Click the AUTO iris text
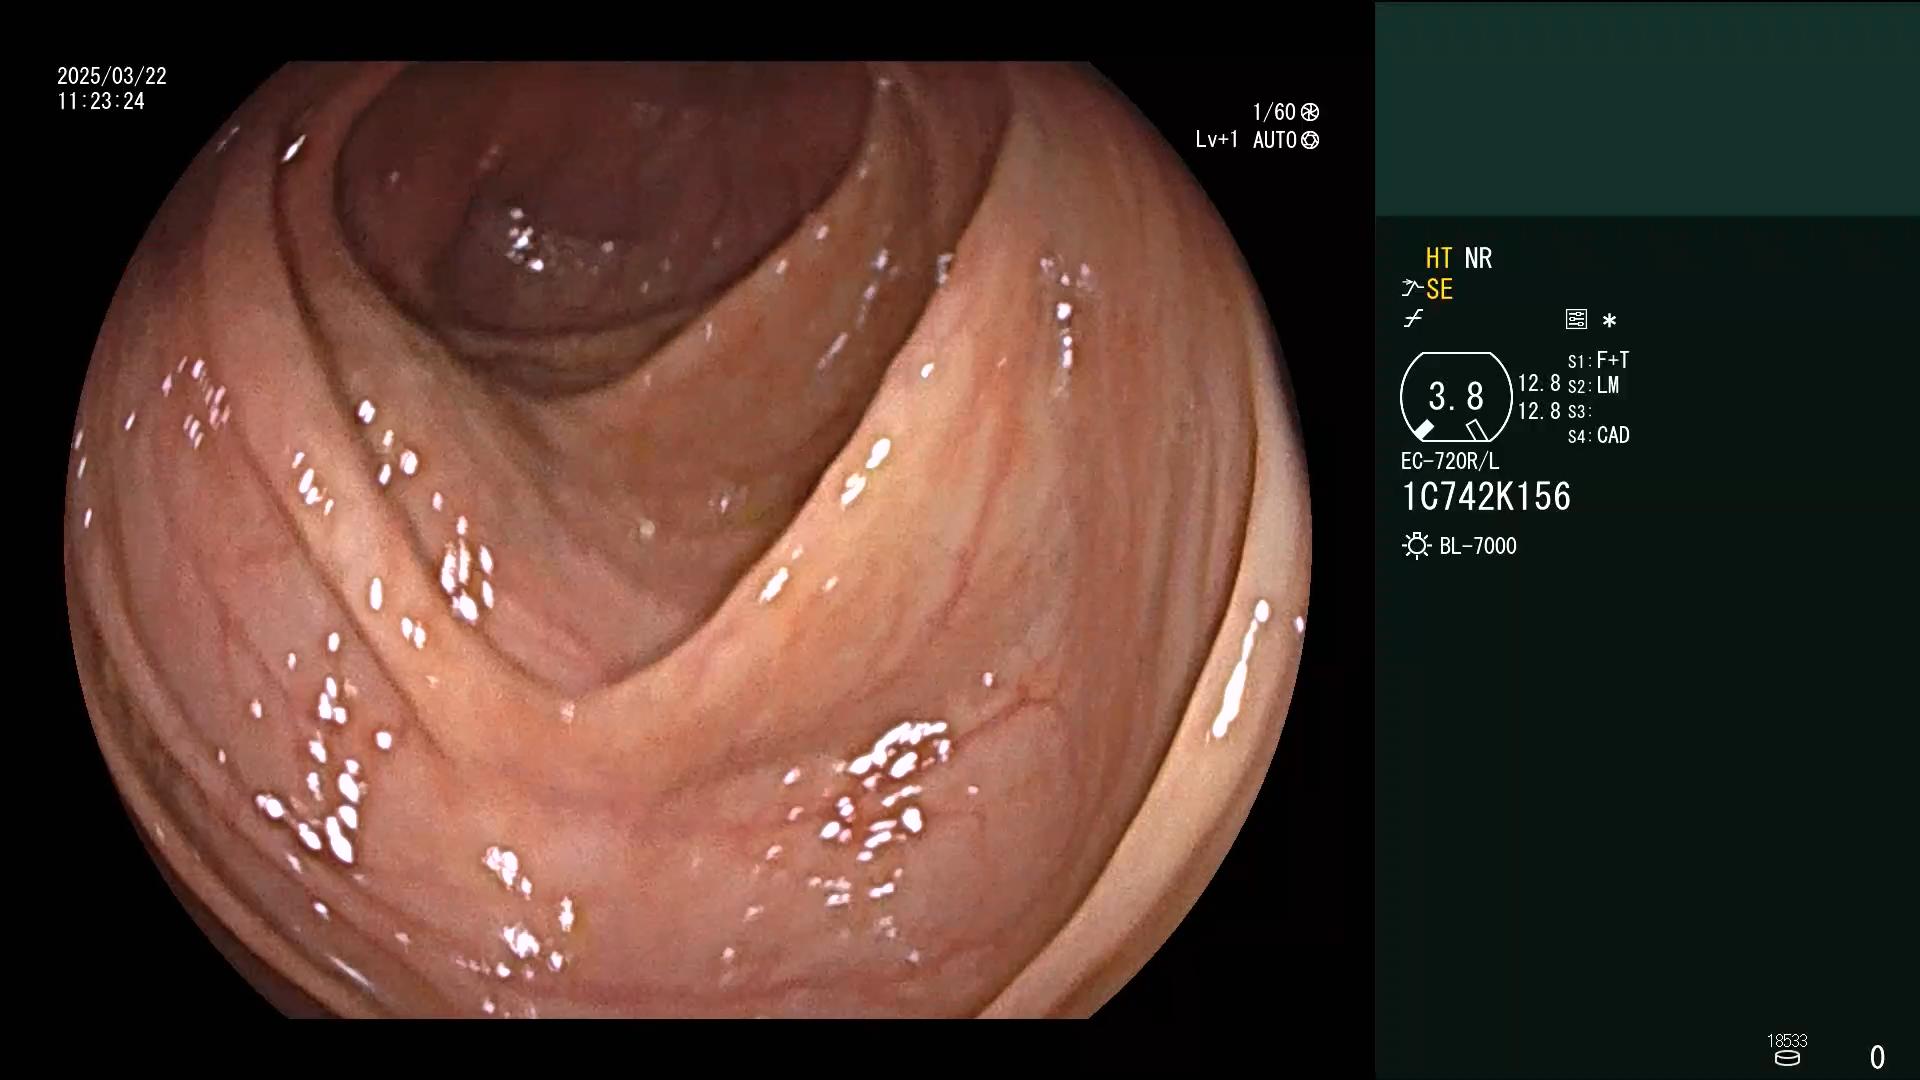Screen dimensions: 1920x1080 pyautogui.click(x=1275, y=140)
